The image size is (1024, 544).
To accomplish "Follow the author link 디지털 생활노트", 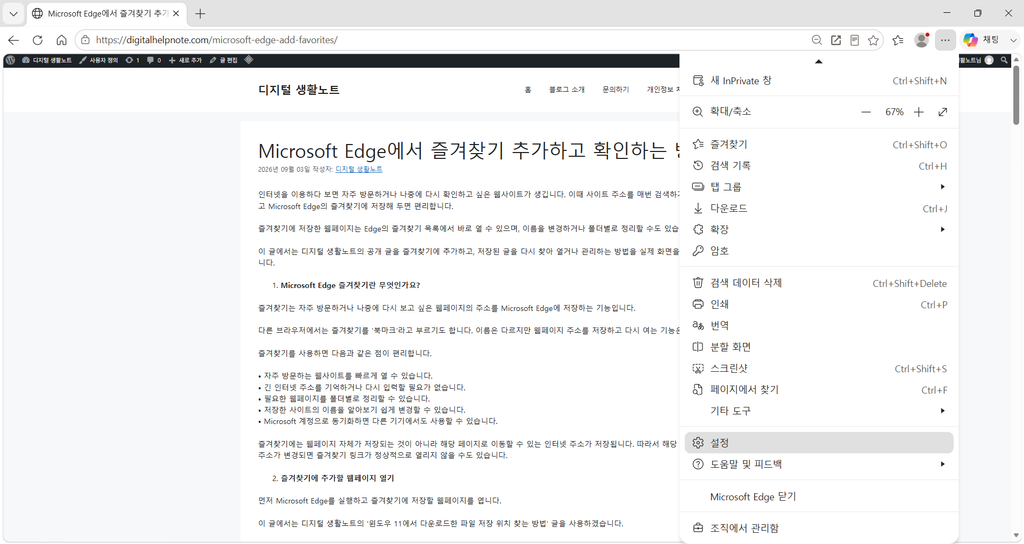I will tap(359, 169).
